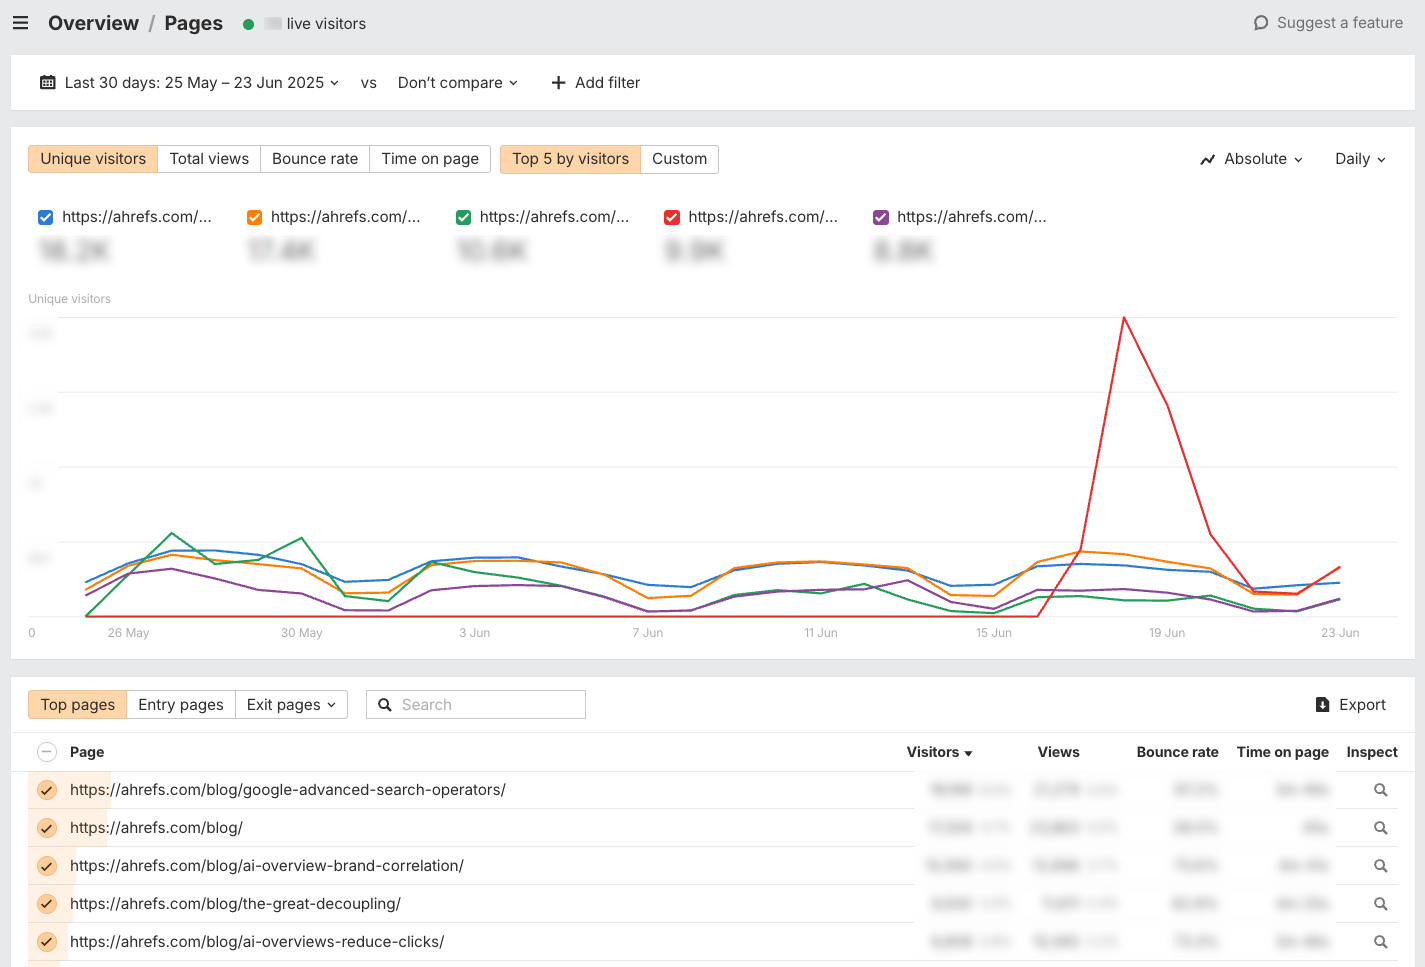The height and width of the screenshot is (967, 1425).
Task: Click the speech bubble beside Suggest a feature
Action: pyautogui.click(x=1261, y=22)
